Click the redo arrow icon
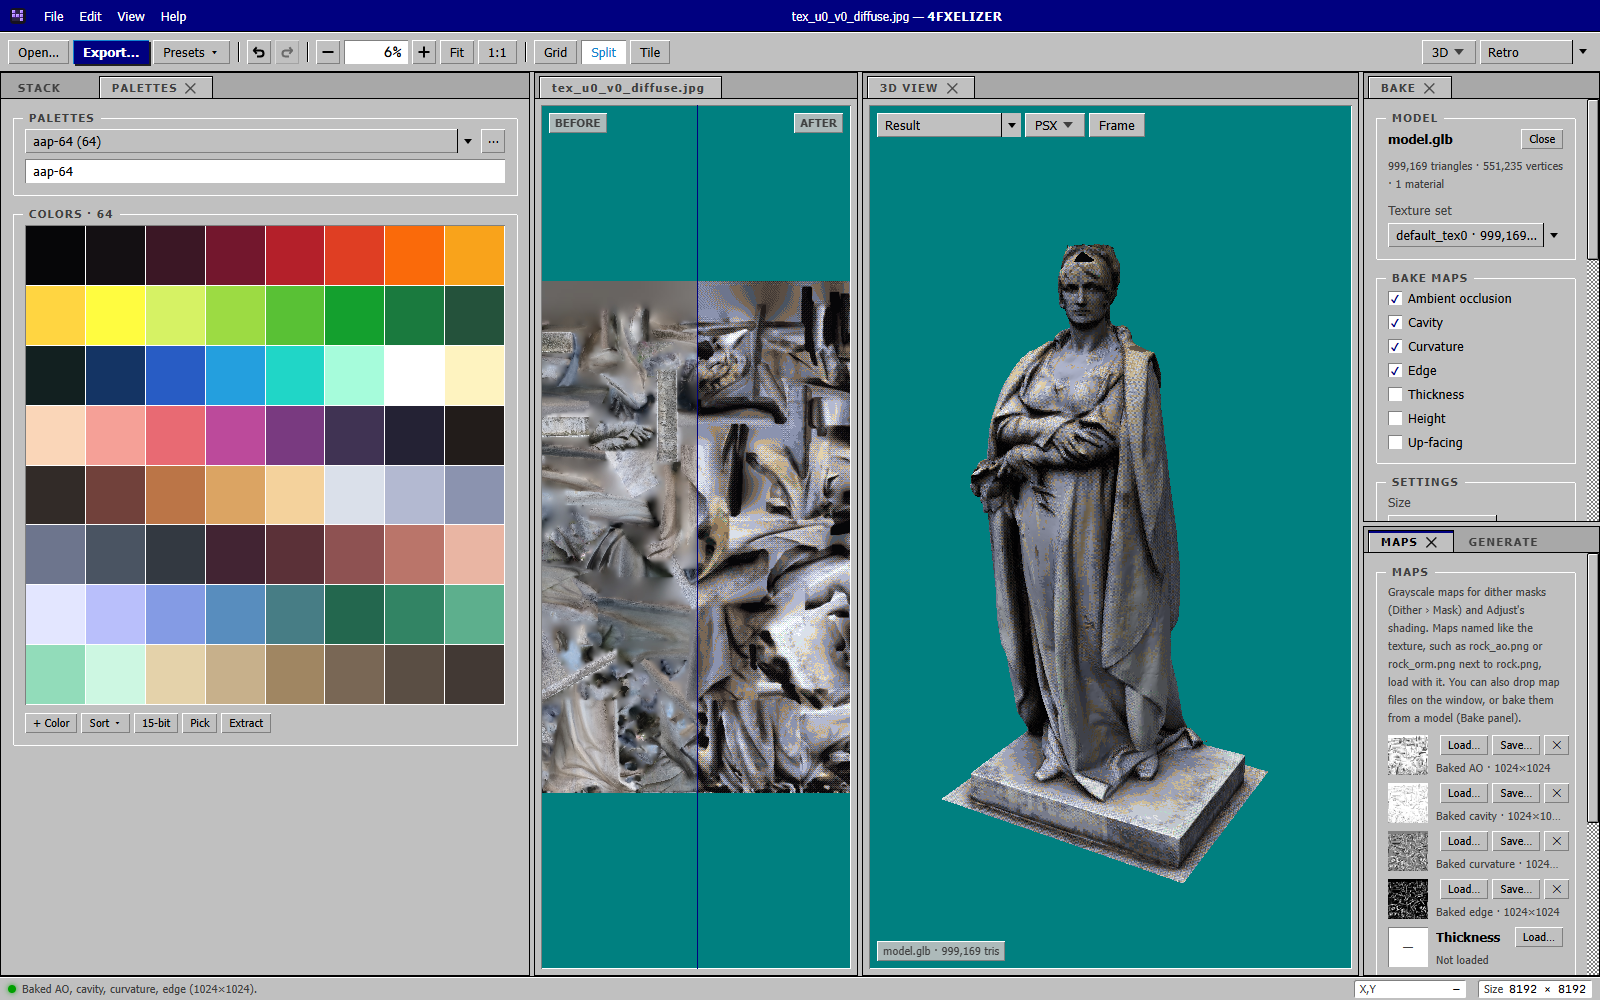 (x=287, y=52)
